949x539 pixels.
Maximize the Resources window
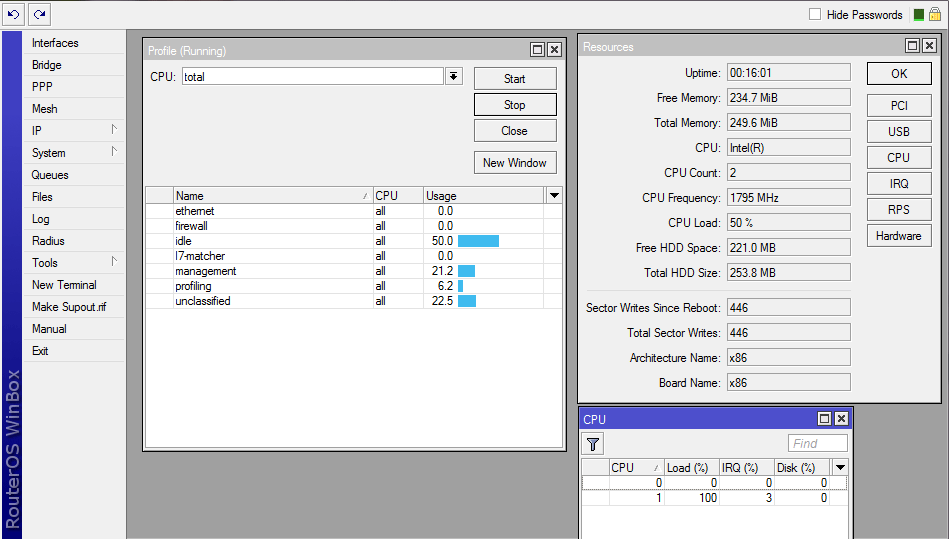point(913,45)
